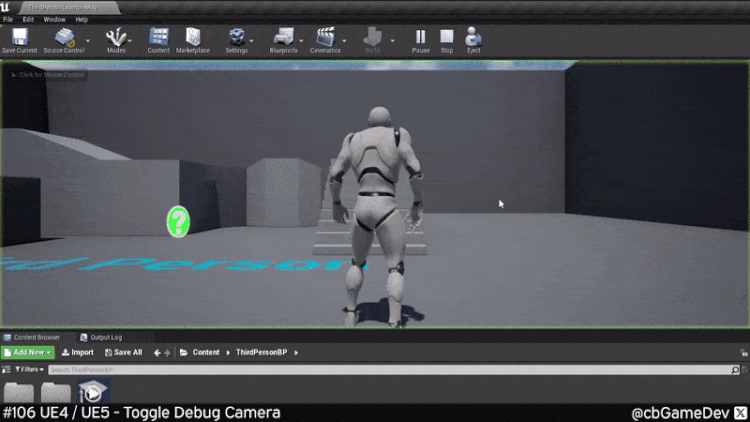Open the Blueprints toolbar icon
750x422 pixels.
coord(284,37)
